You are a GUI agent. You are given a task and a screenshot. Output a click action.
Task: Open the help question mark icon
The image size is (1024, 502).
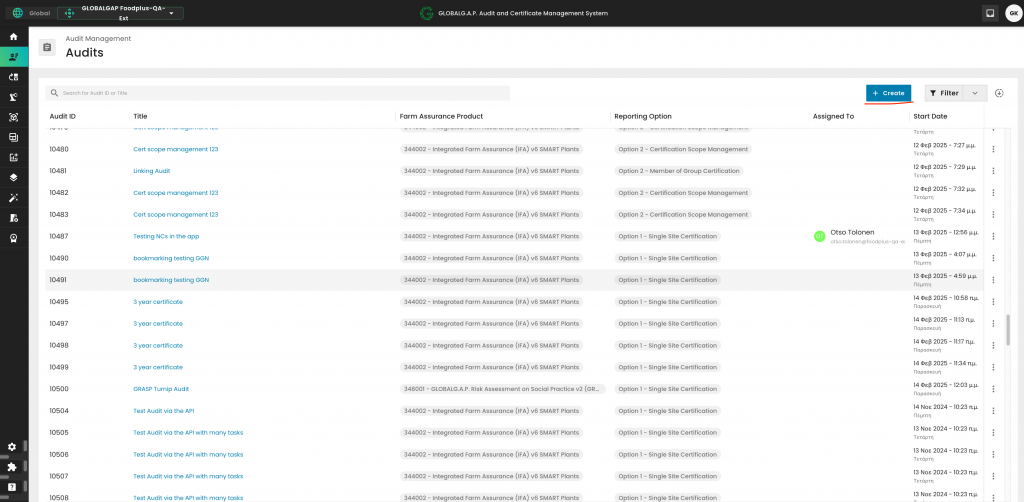click(12, 487)
